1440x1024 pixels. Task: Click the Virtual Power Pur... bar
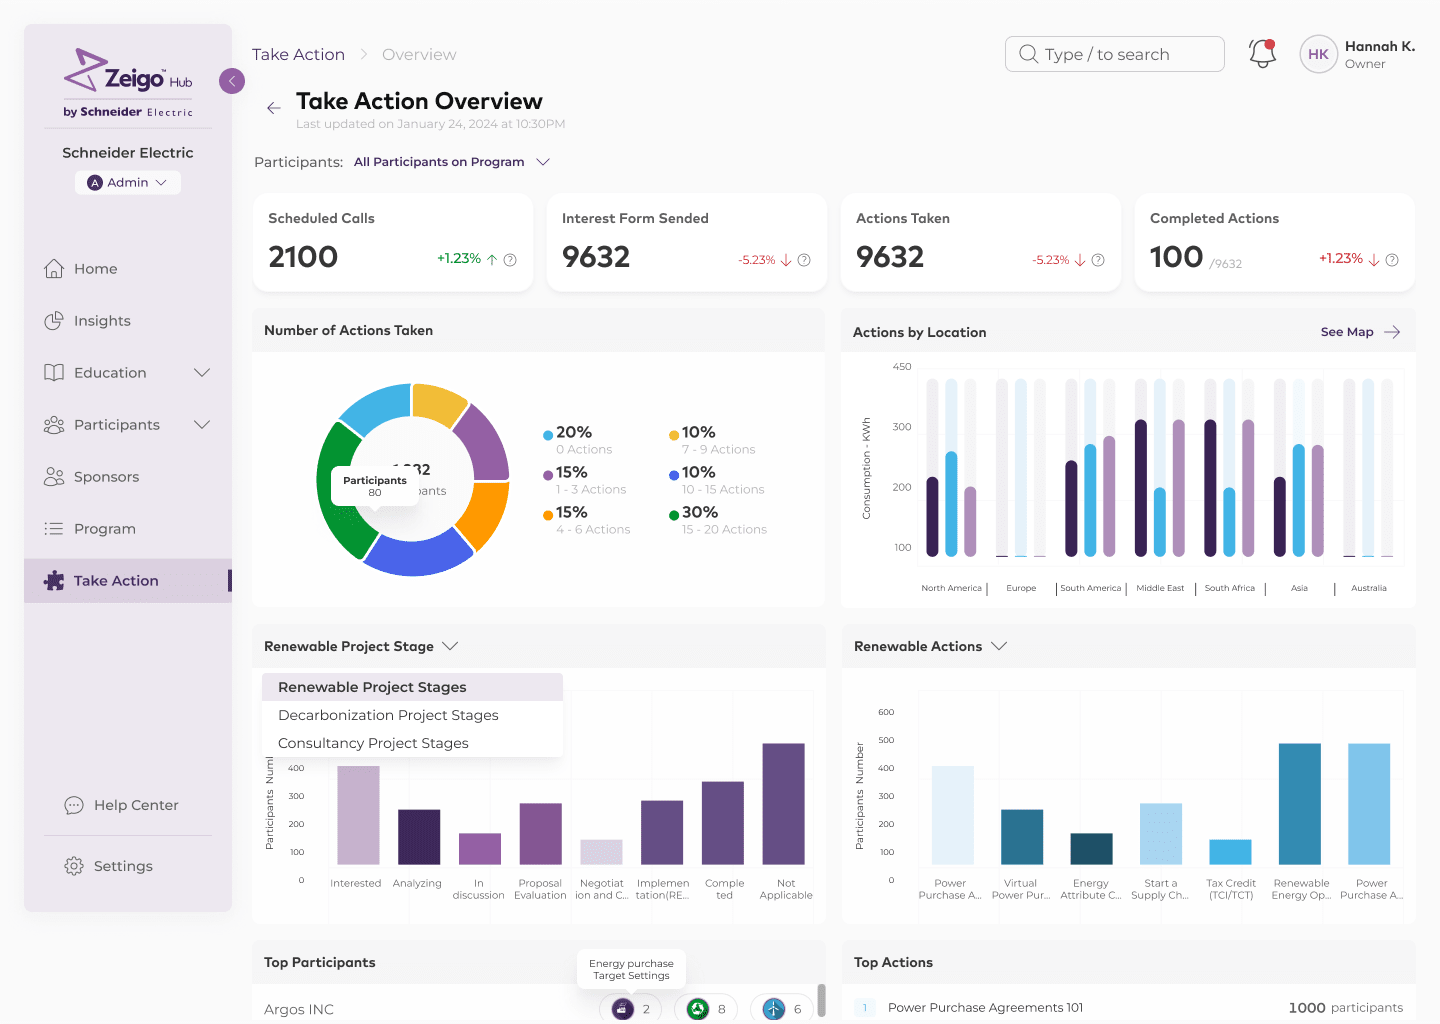1022,836
